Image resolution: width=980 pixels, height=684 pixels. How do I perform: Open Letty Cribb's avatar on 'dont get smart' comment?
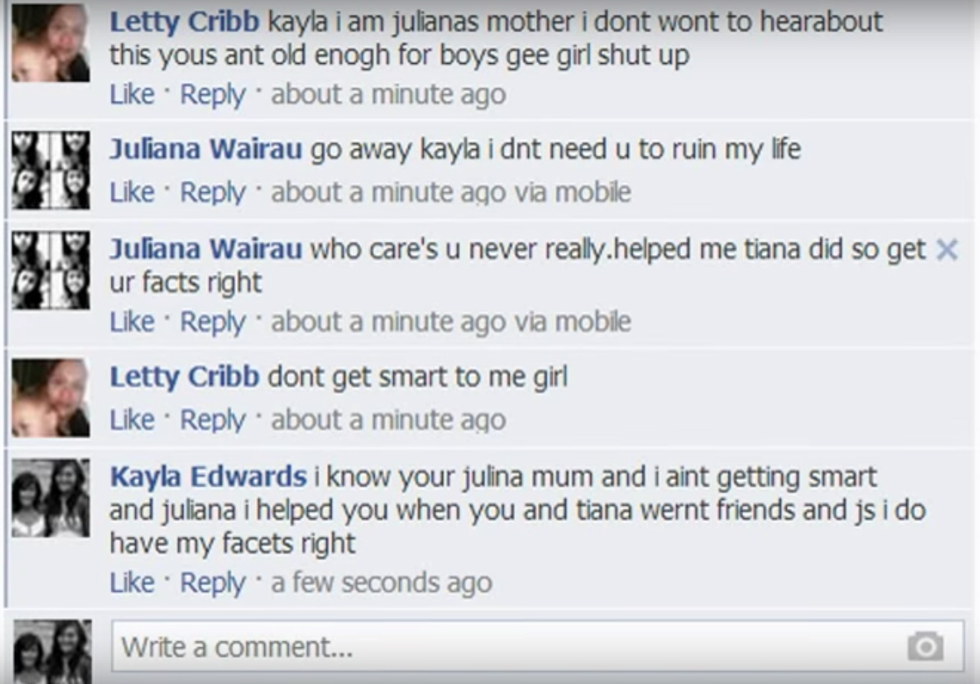point(51,398)
